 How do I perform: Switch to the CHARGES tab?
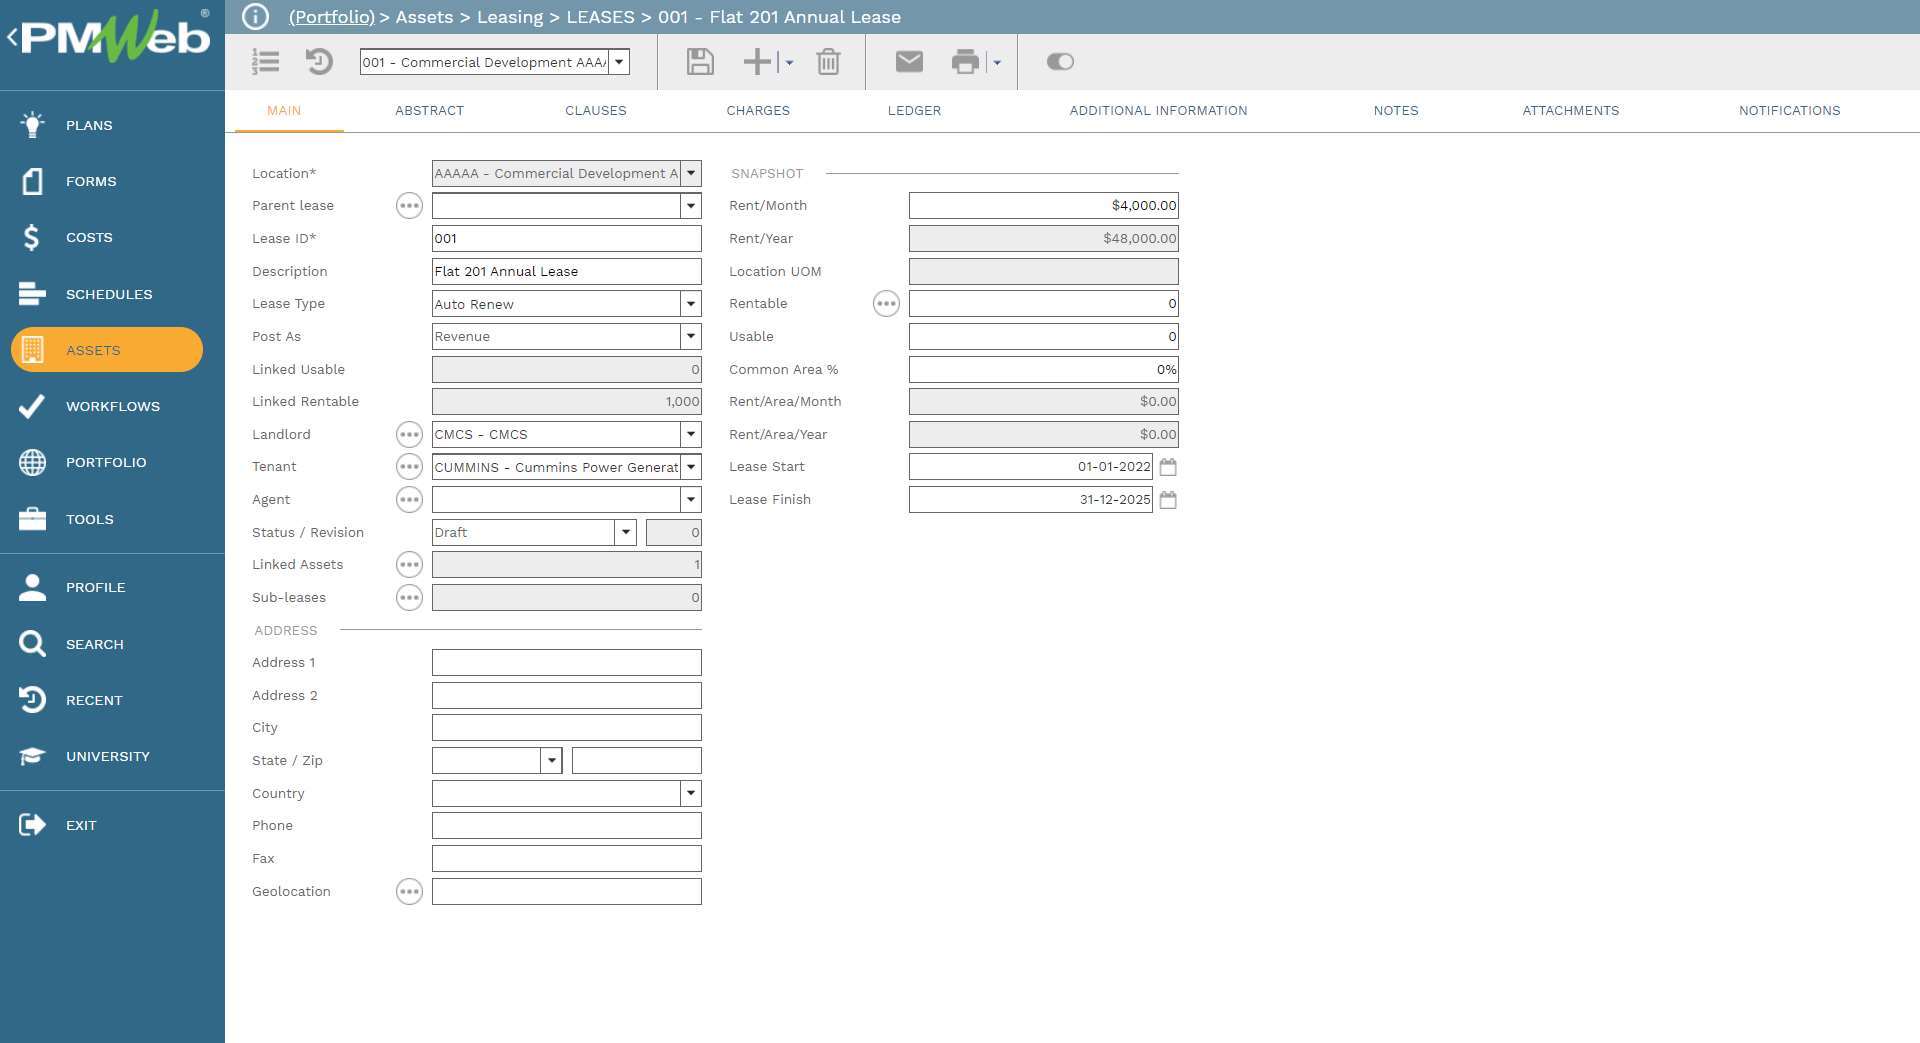coord(758,111)
